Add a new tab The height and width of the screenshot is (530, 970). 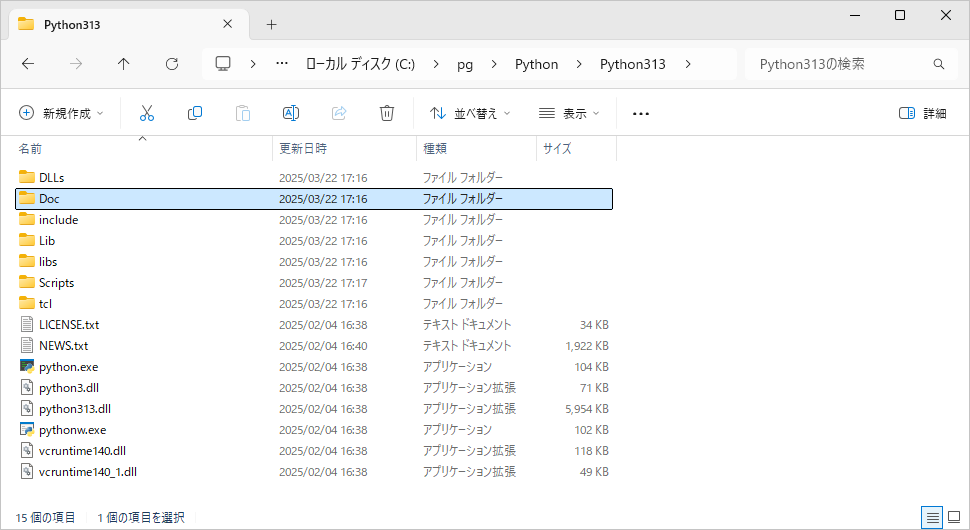tap(271, 25)
